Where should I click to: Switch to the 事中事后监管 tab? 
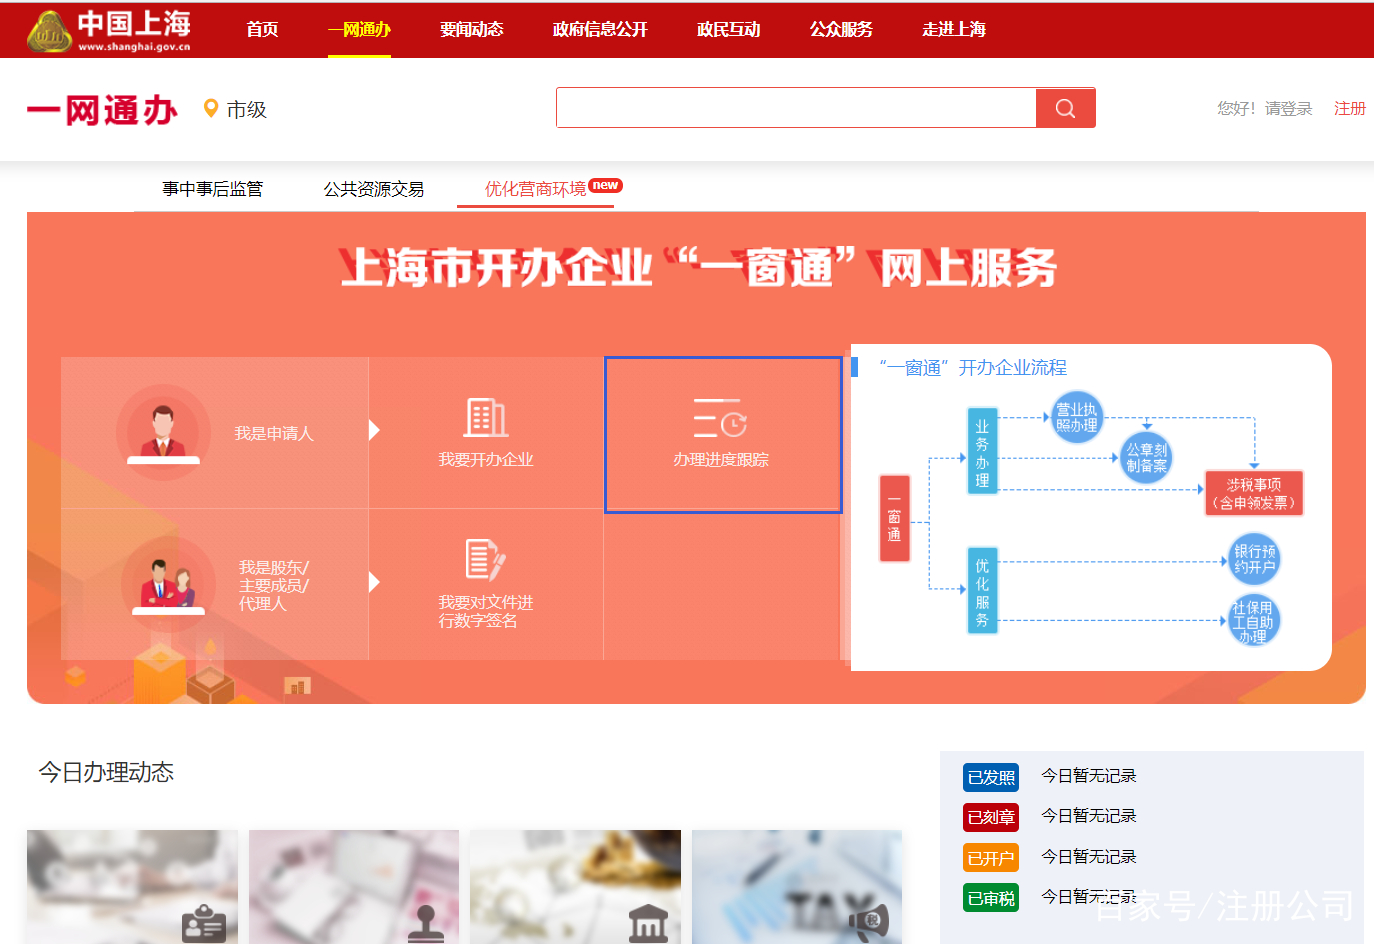click(212, 189)
